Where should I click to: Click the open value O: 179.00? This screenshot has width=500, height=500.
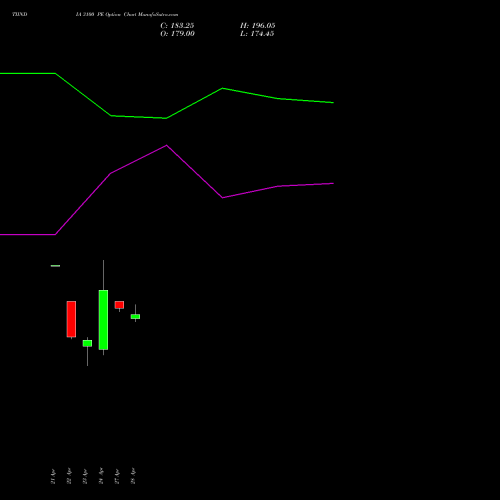pos(177,34)
